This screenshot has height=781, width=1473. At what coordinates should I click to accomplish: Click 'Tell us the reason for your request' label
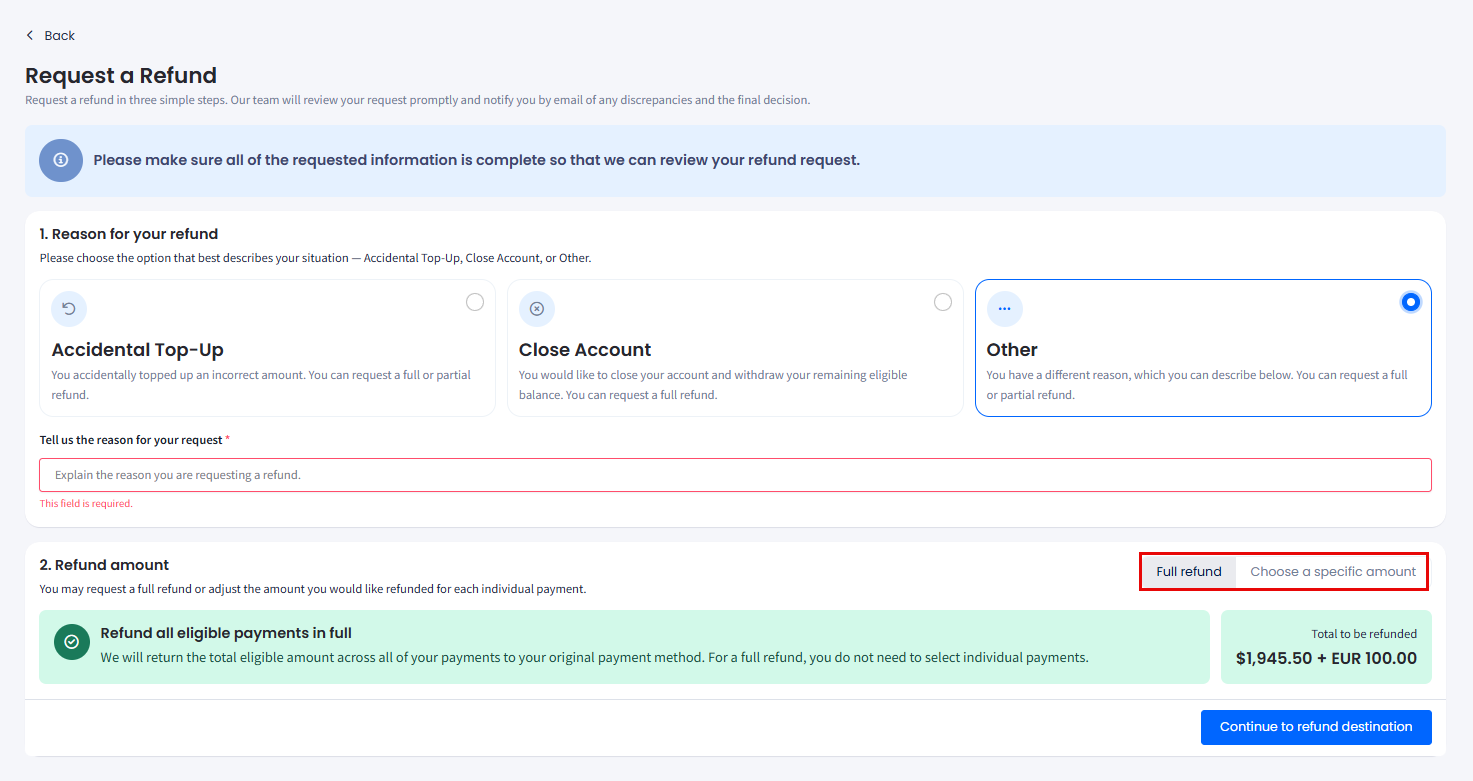click(x=131, y=440)
